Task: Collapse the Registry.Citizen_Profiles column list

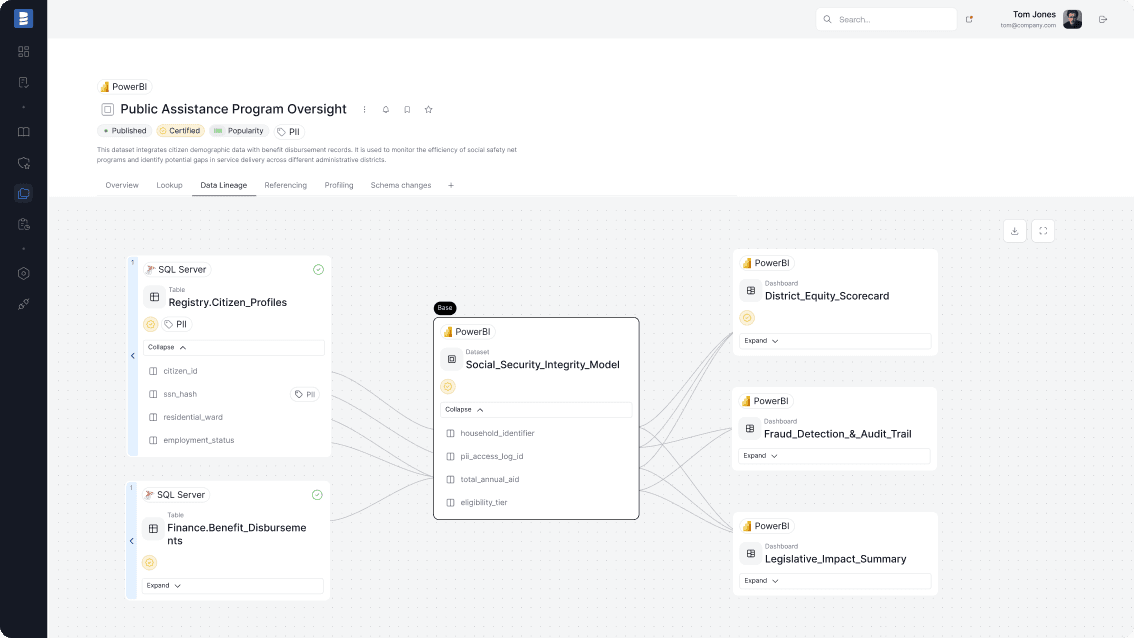Action: pyautogui.click(x=160, y=347)
